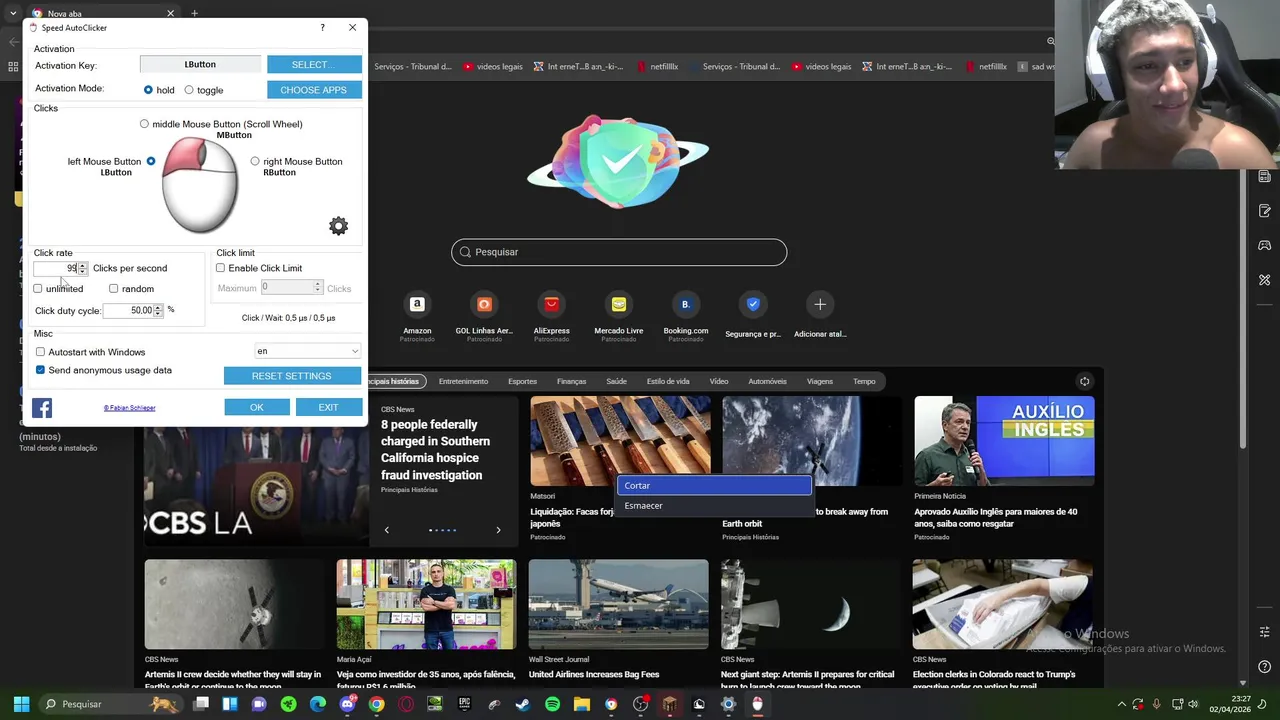The height and width of the screenshot is (720, 1280).
Task: Switch to the Entretenimento news tab
Action: point(463,381)
